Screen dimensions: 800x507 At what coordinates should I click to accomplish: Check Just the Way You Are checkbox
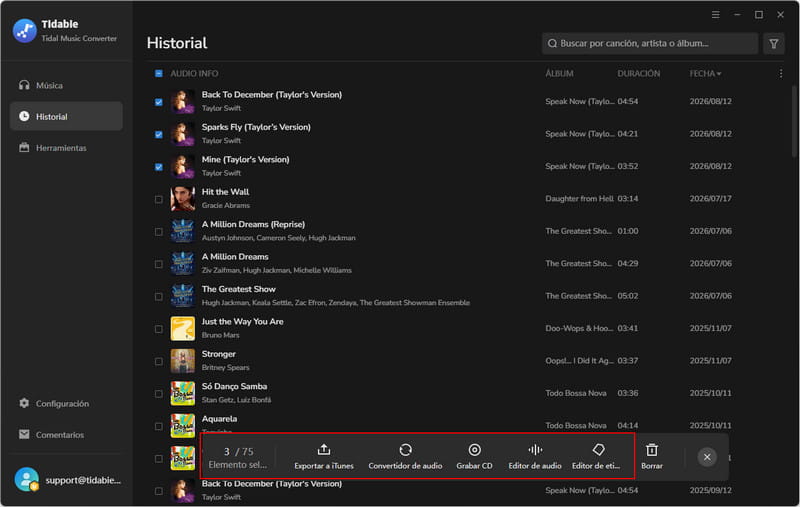[x=159, y=329]
